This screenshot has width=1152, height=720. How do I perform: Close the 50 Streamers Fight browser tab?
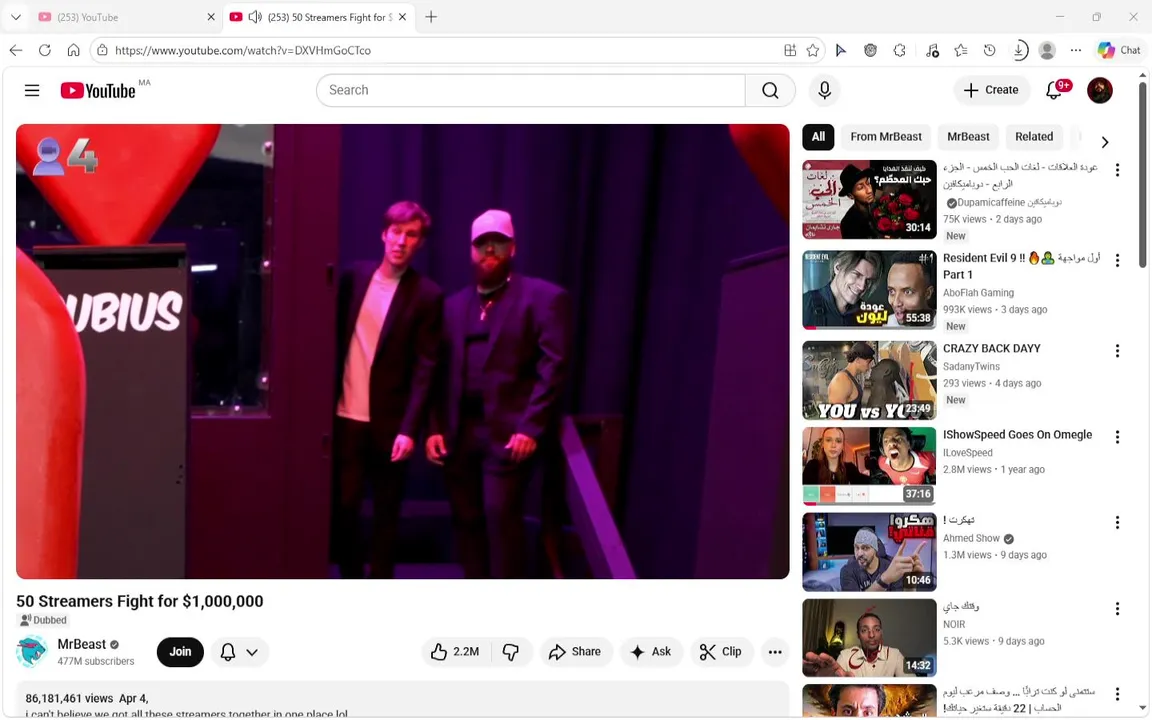click(x=403, y=17)
